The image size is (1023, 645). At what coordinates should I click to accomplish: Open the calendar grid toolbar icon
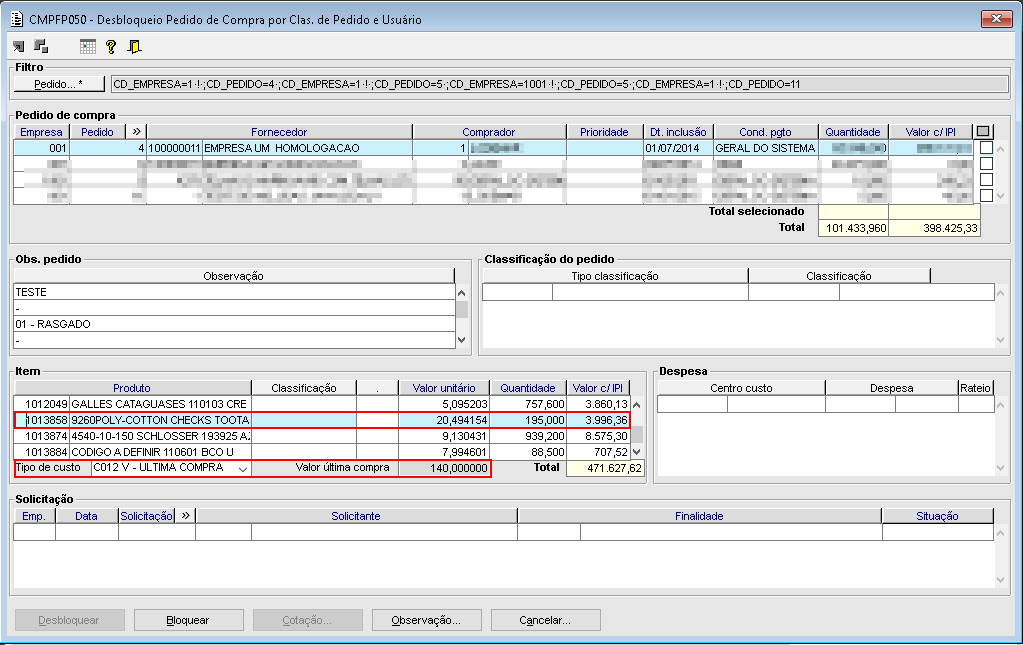coord(88,46)
